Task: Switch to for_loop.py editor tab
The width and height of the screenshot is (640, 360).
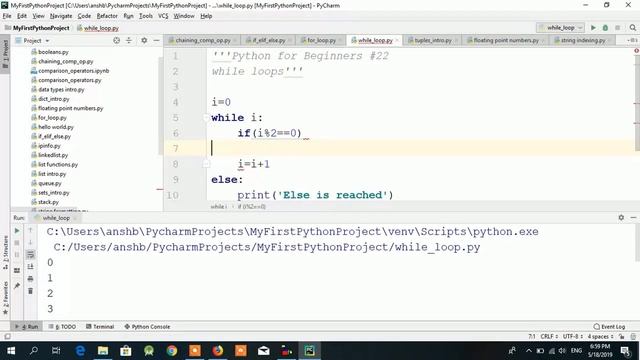Action: [321, 40]
